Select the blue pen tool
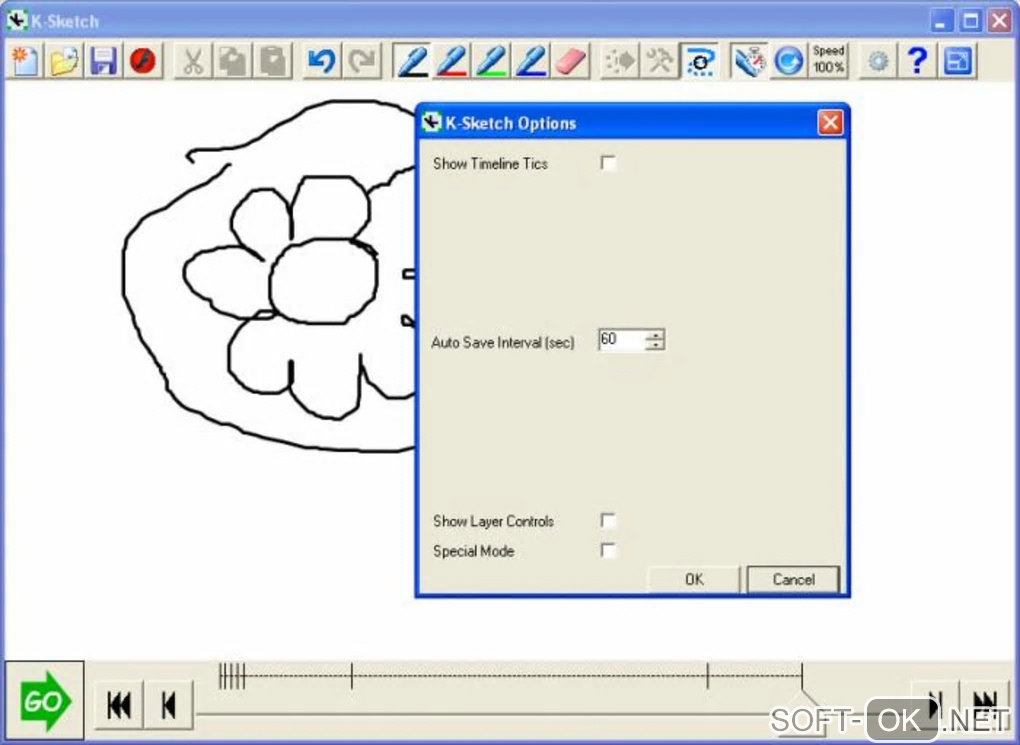Image resolution: width=1020 pixels, height=745 pixels. 531,61
